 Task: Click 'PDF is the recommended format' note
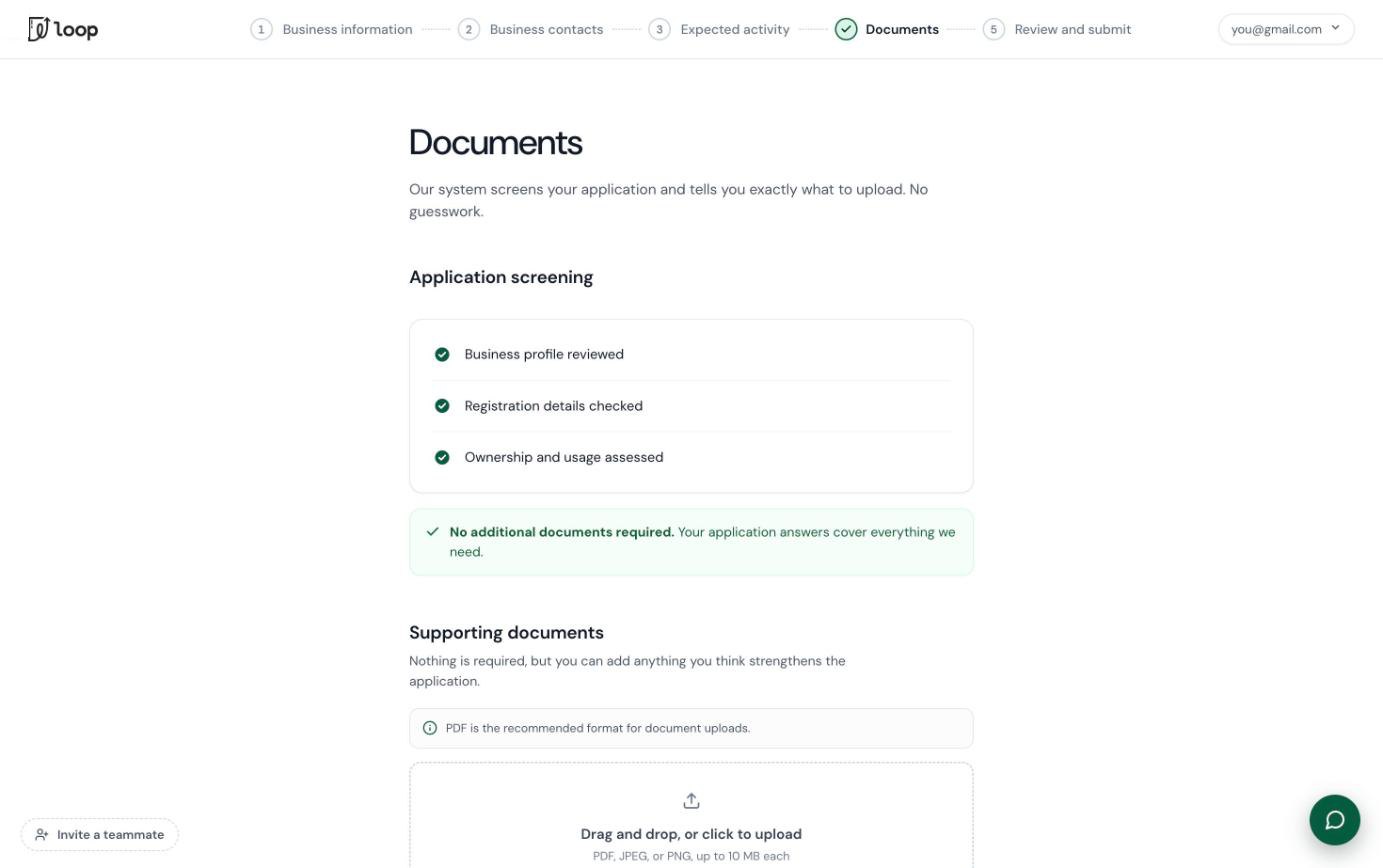pos(598,728)
